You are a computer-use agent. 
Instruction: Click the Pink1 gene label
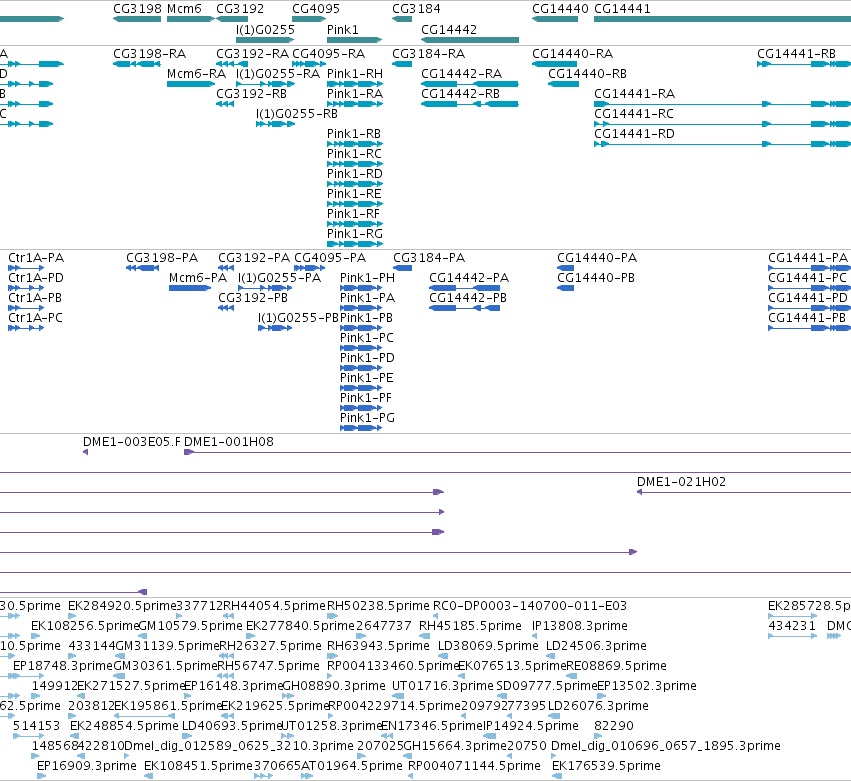point(342,29)
